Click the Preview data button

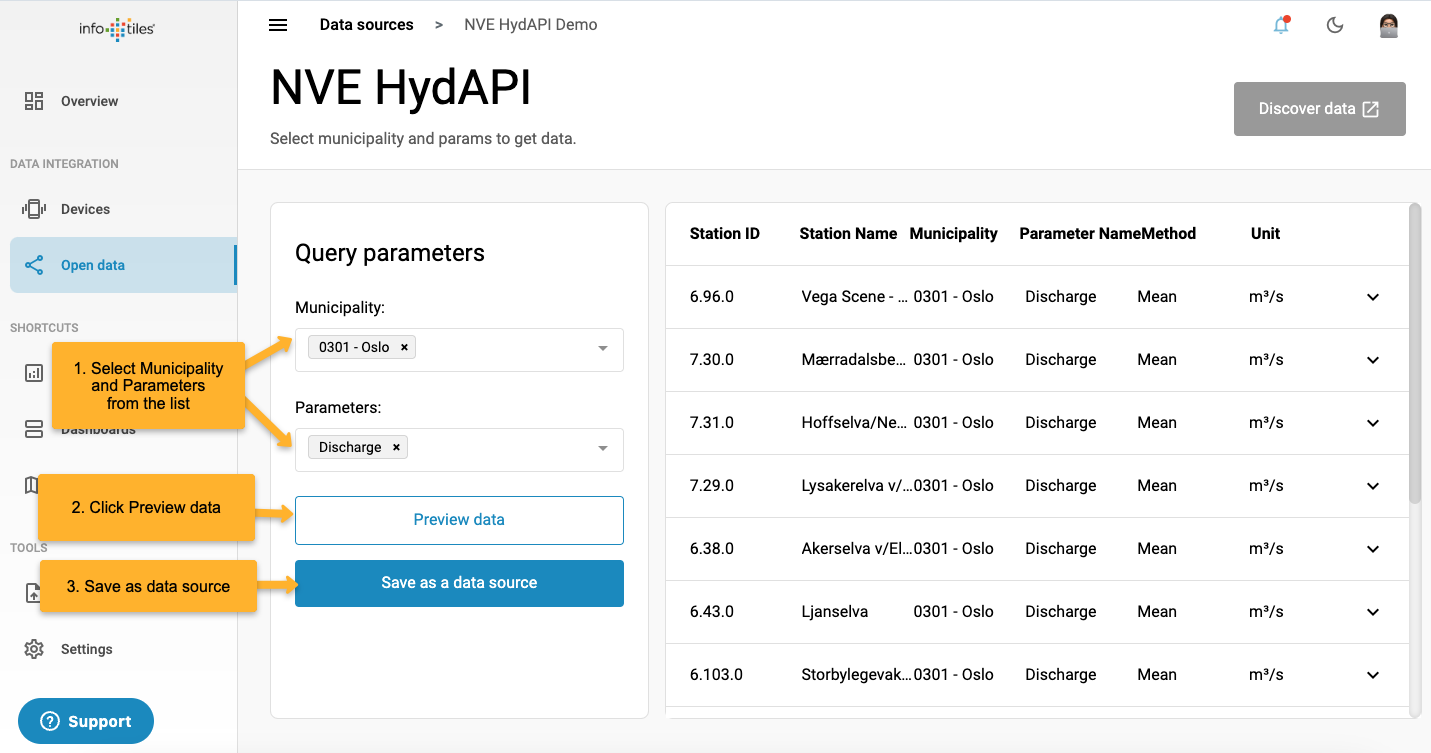click(x=459, y=520)
